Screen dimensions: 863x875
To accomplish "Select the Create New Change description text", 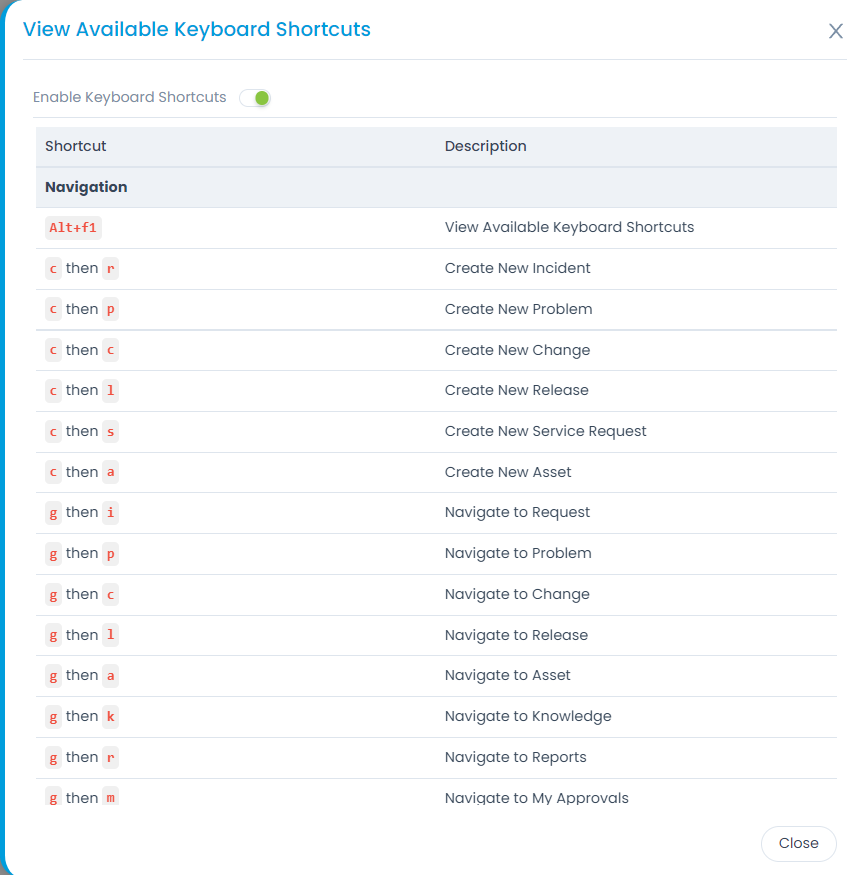I will tap(517, 350).
